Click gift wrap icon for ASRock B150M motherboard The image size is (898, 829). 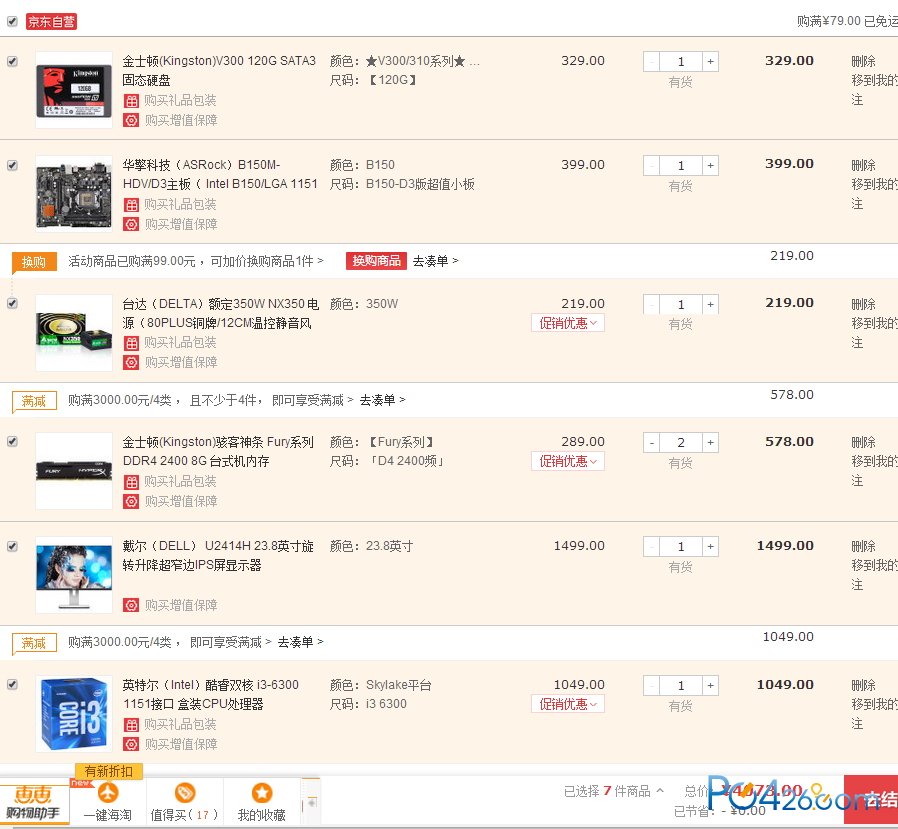pos(132,205)
